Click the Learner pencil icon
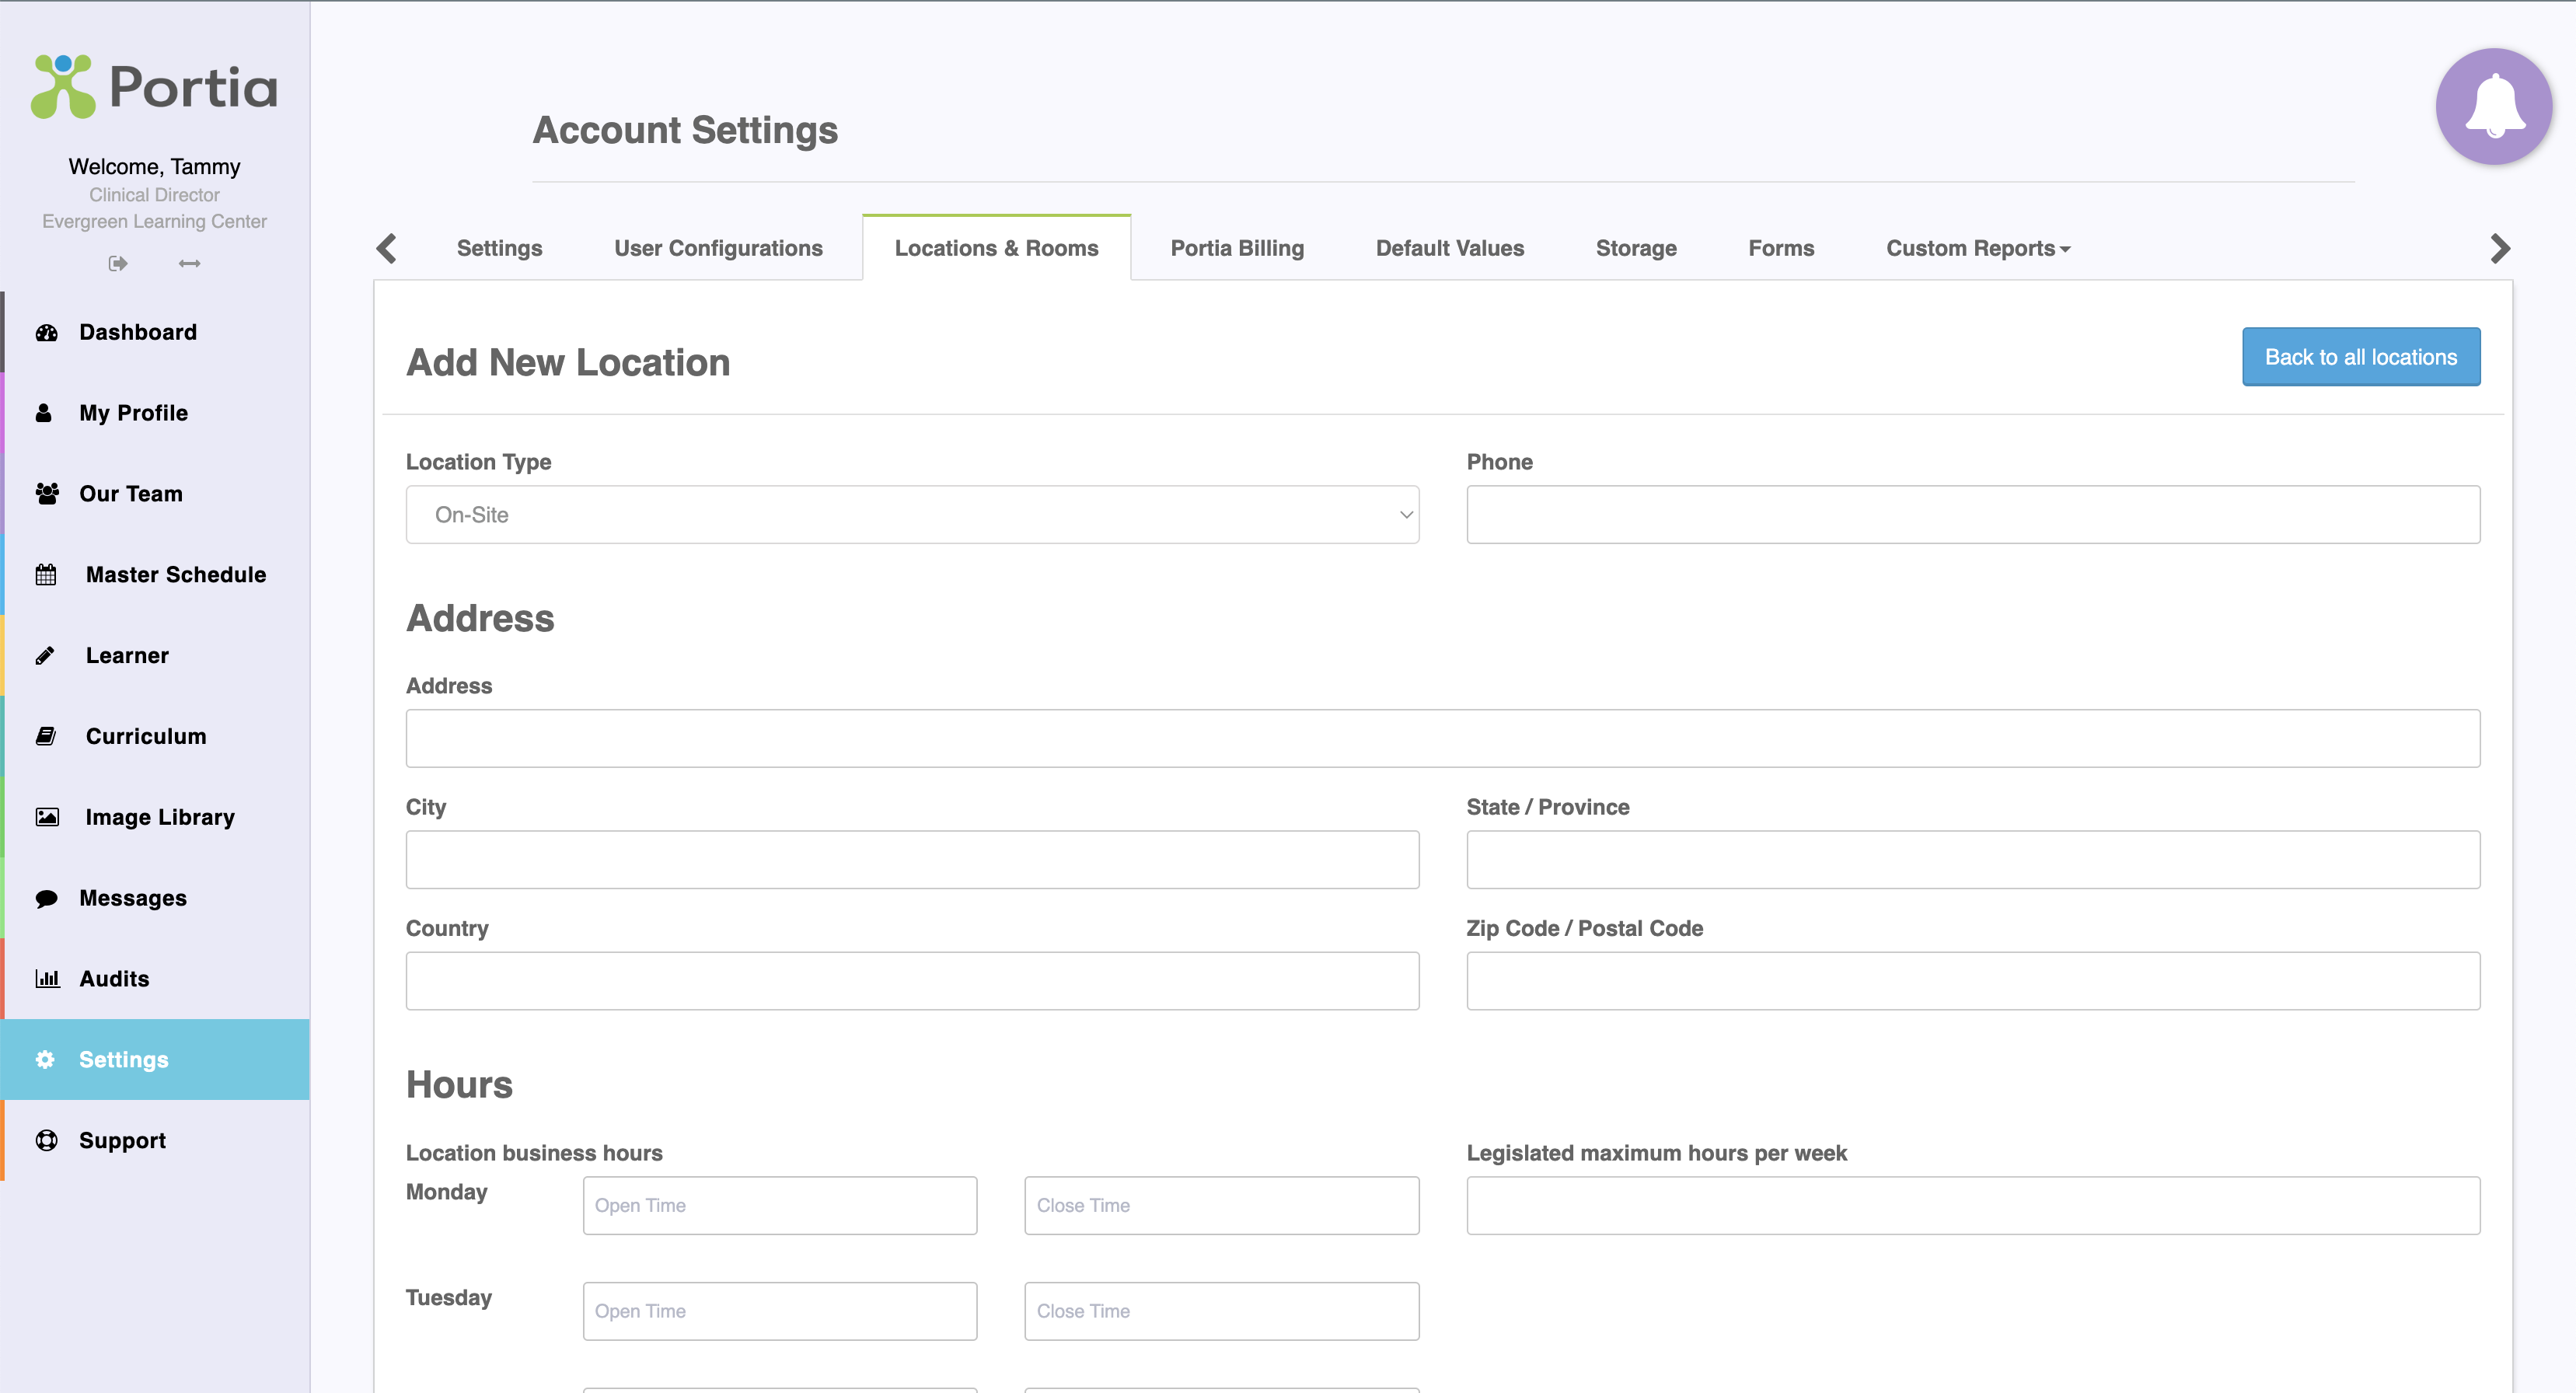This screenshot has height=1393, width=2576. (x=46, y=655)
